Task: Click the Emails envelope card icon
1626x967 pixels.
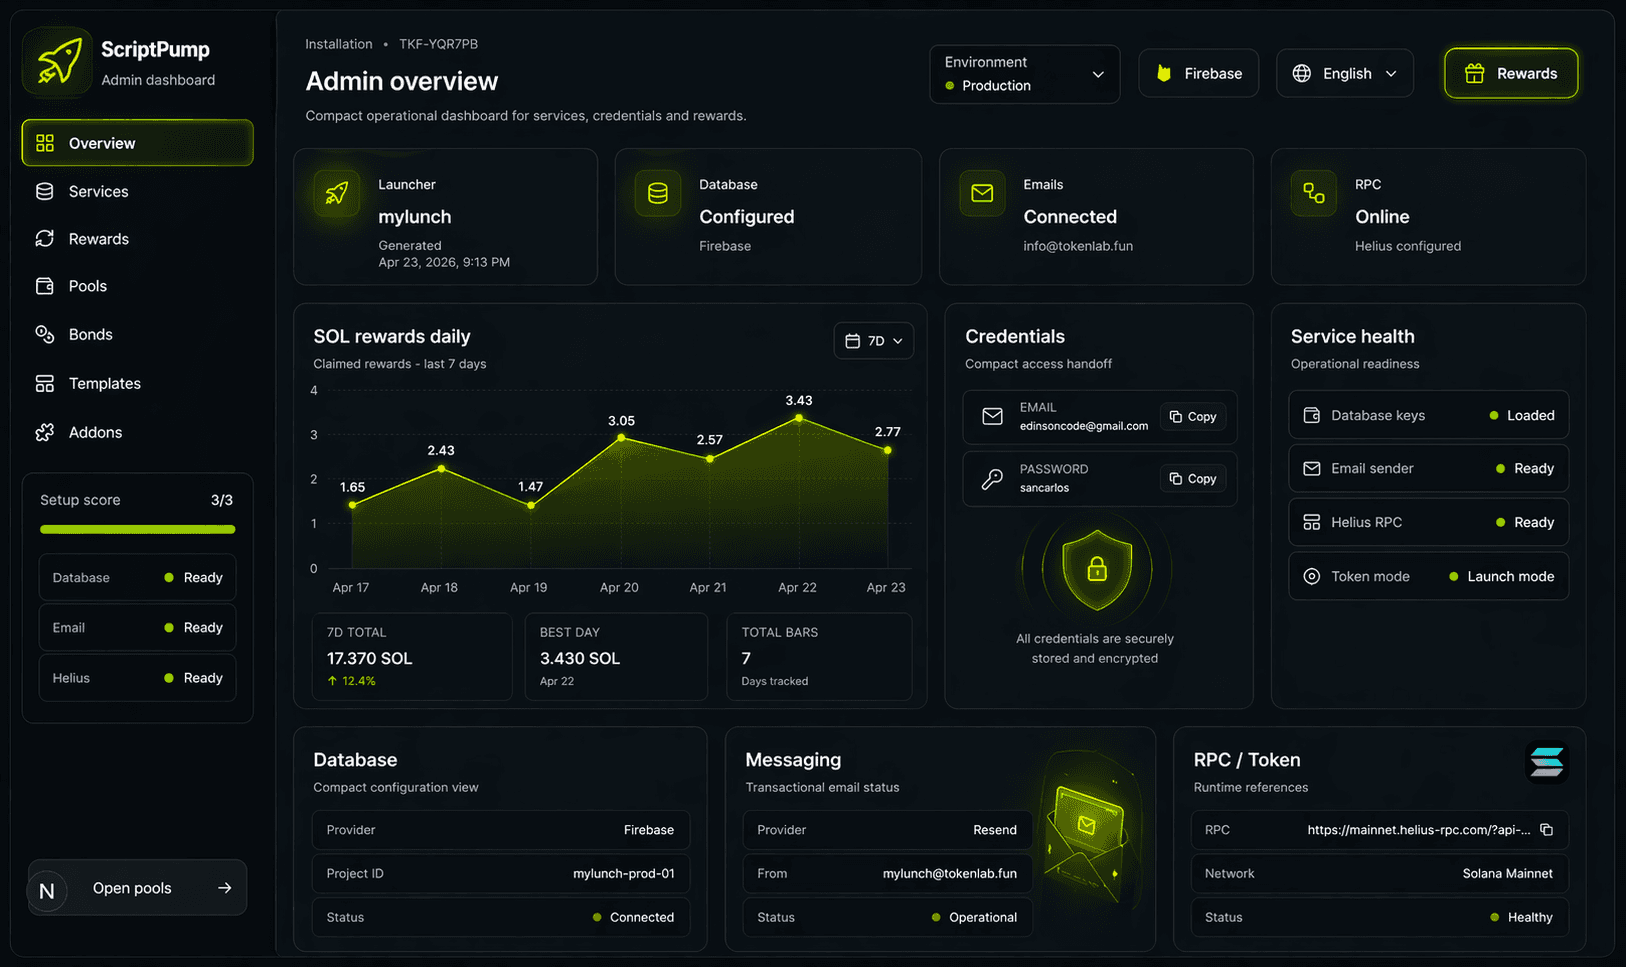Action: 982,193
